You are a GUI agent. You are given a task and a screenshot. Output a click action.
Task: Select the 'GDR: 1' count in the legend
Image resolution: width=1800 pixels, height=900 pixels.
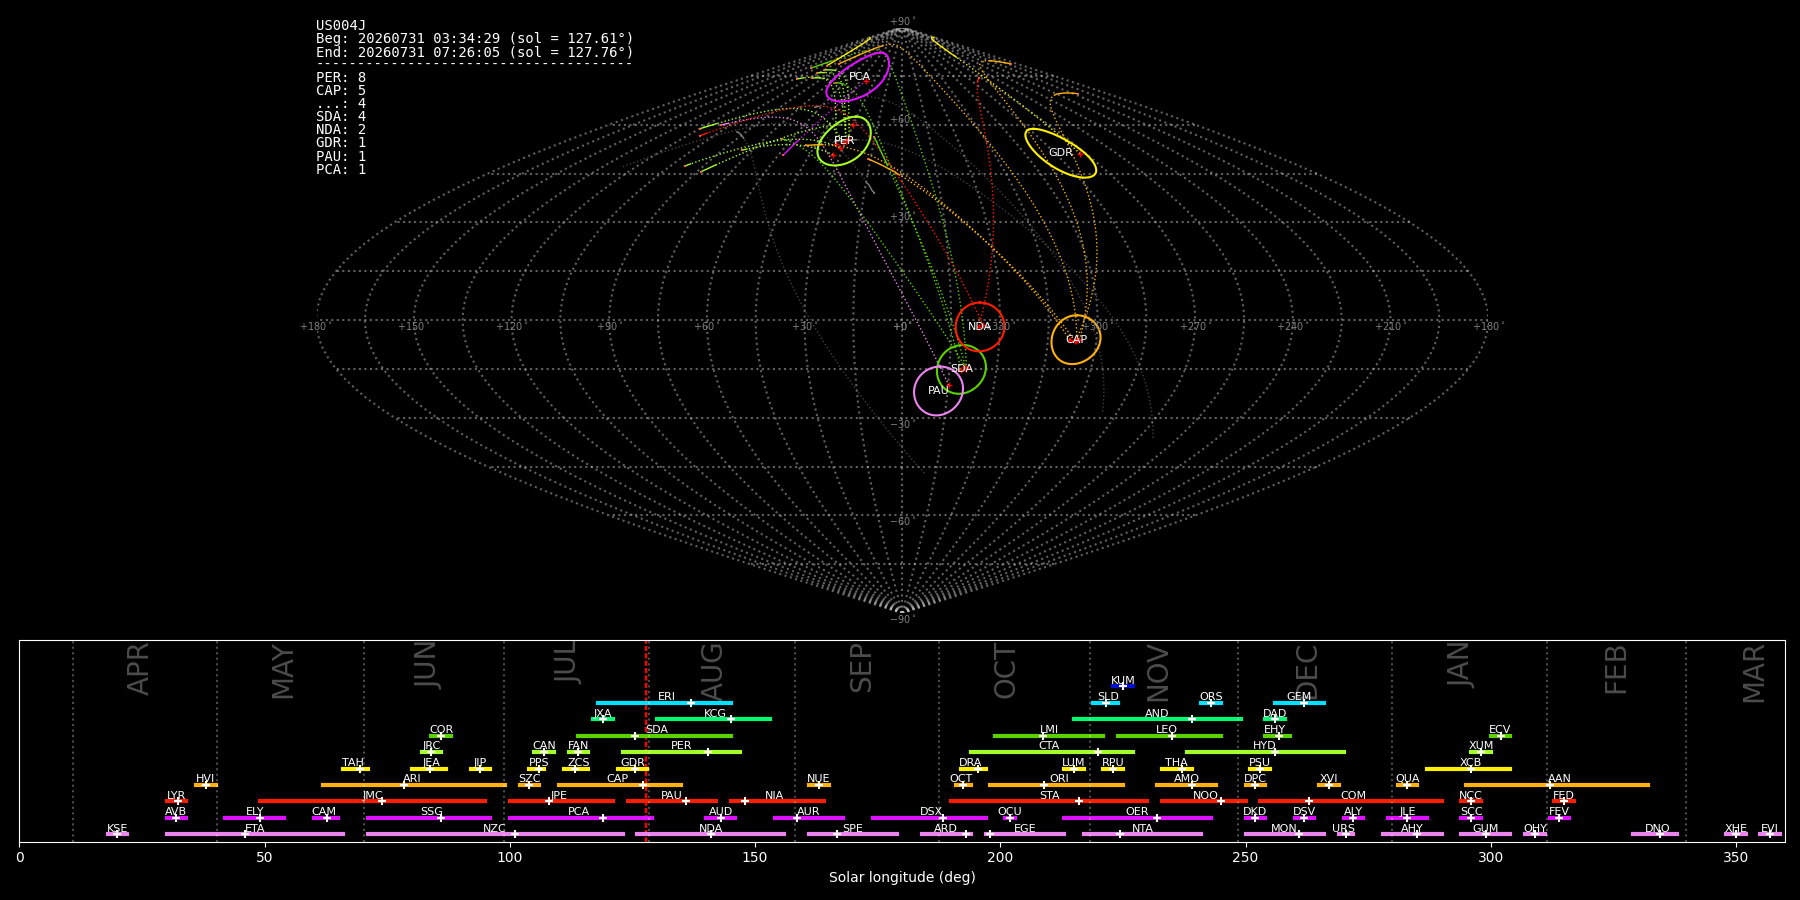coord(341,143)
